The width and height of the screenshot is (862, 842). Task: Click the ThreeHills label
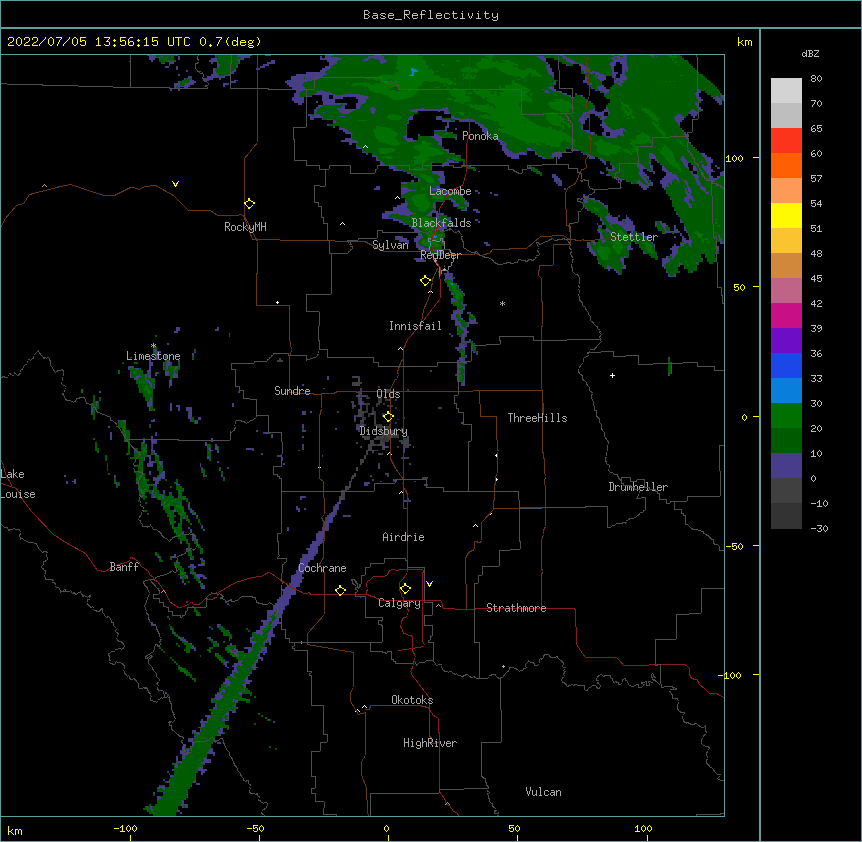537,418
